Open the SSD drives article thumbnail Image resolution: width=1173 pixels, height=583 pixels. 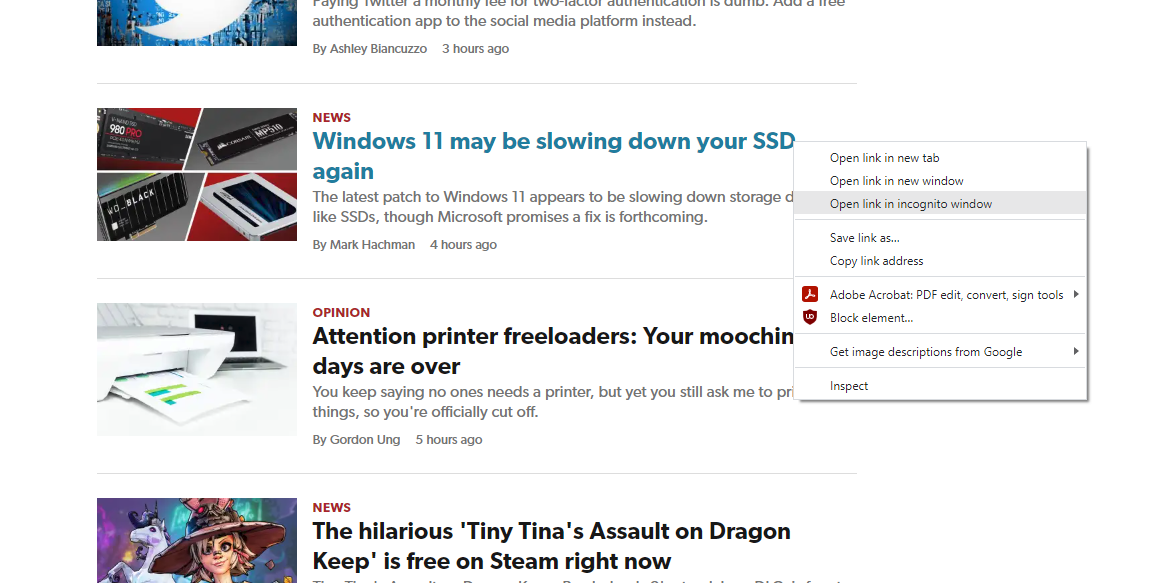tap(197, 174)
